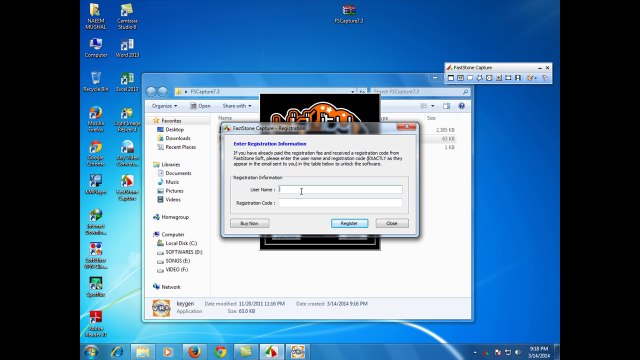Select Excel 2013 desktop shortcut
Screen dimensions: 640x360
pyautogui.click(x=127, y=82)
